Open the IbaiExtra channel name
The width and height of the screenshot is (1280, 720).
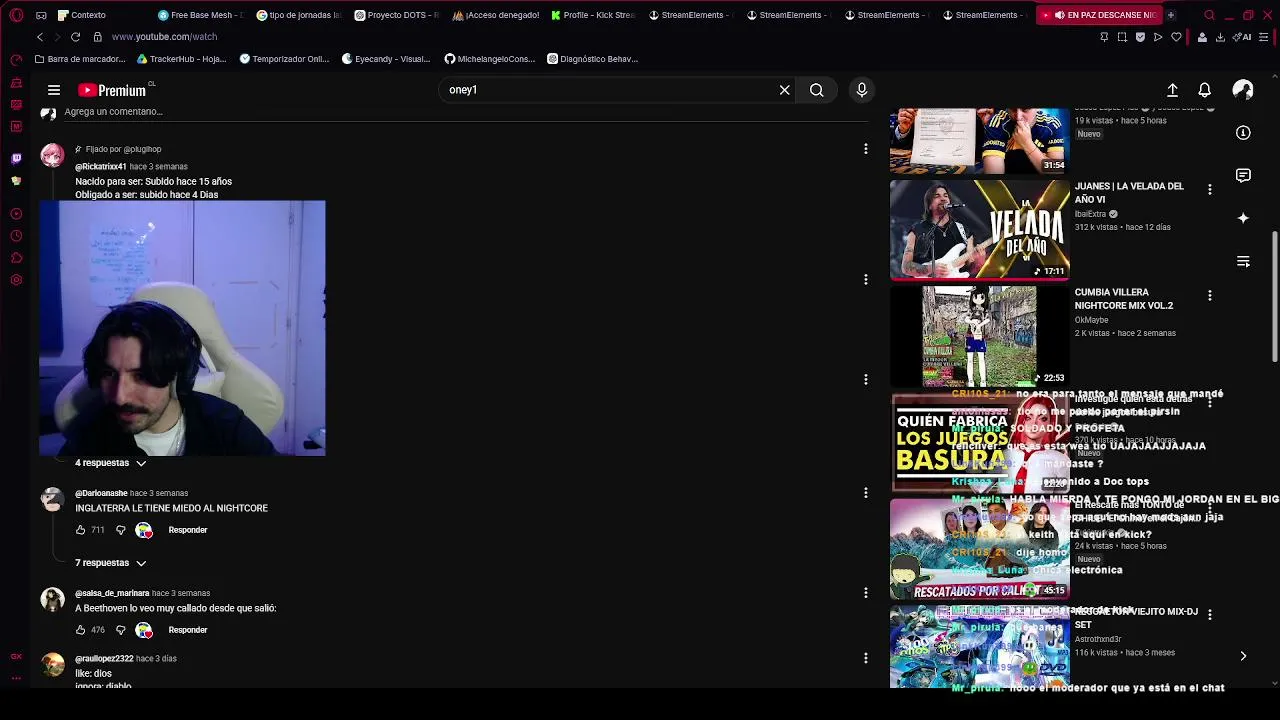click(x=1091, y=214)
